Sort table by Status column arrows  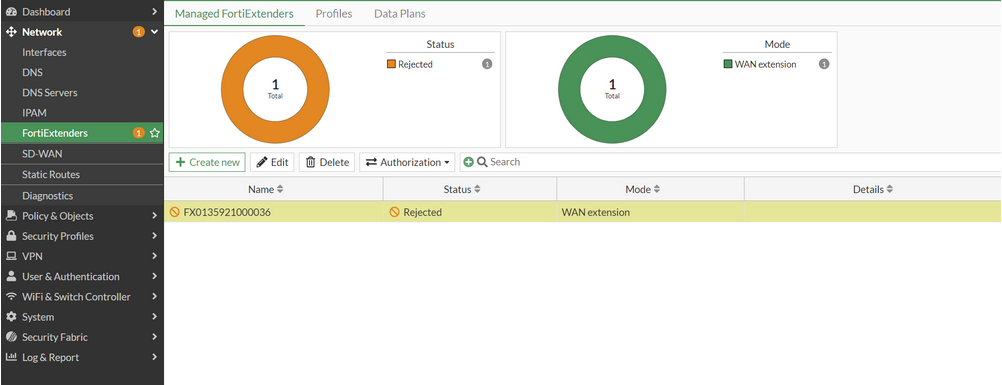477,189
